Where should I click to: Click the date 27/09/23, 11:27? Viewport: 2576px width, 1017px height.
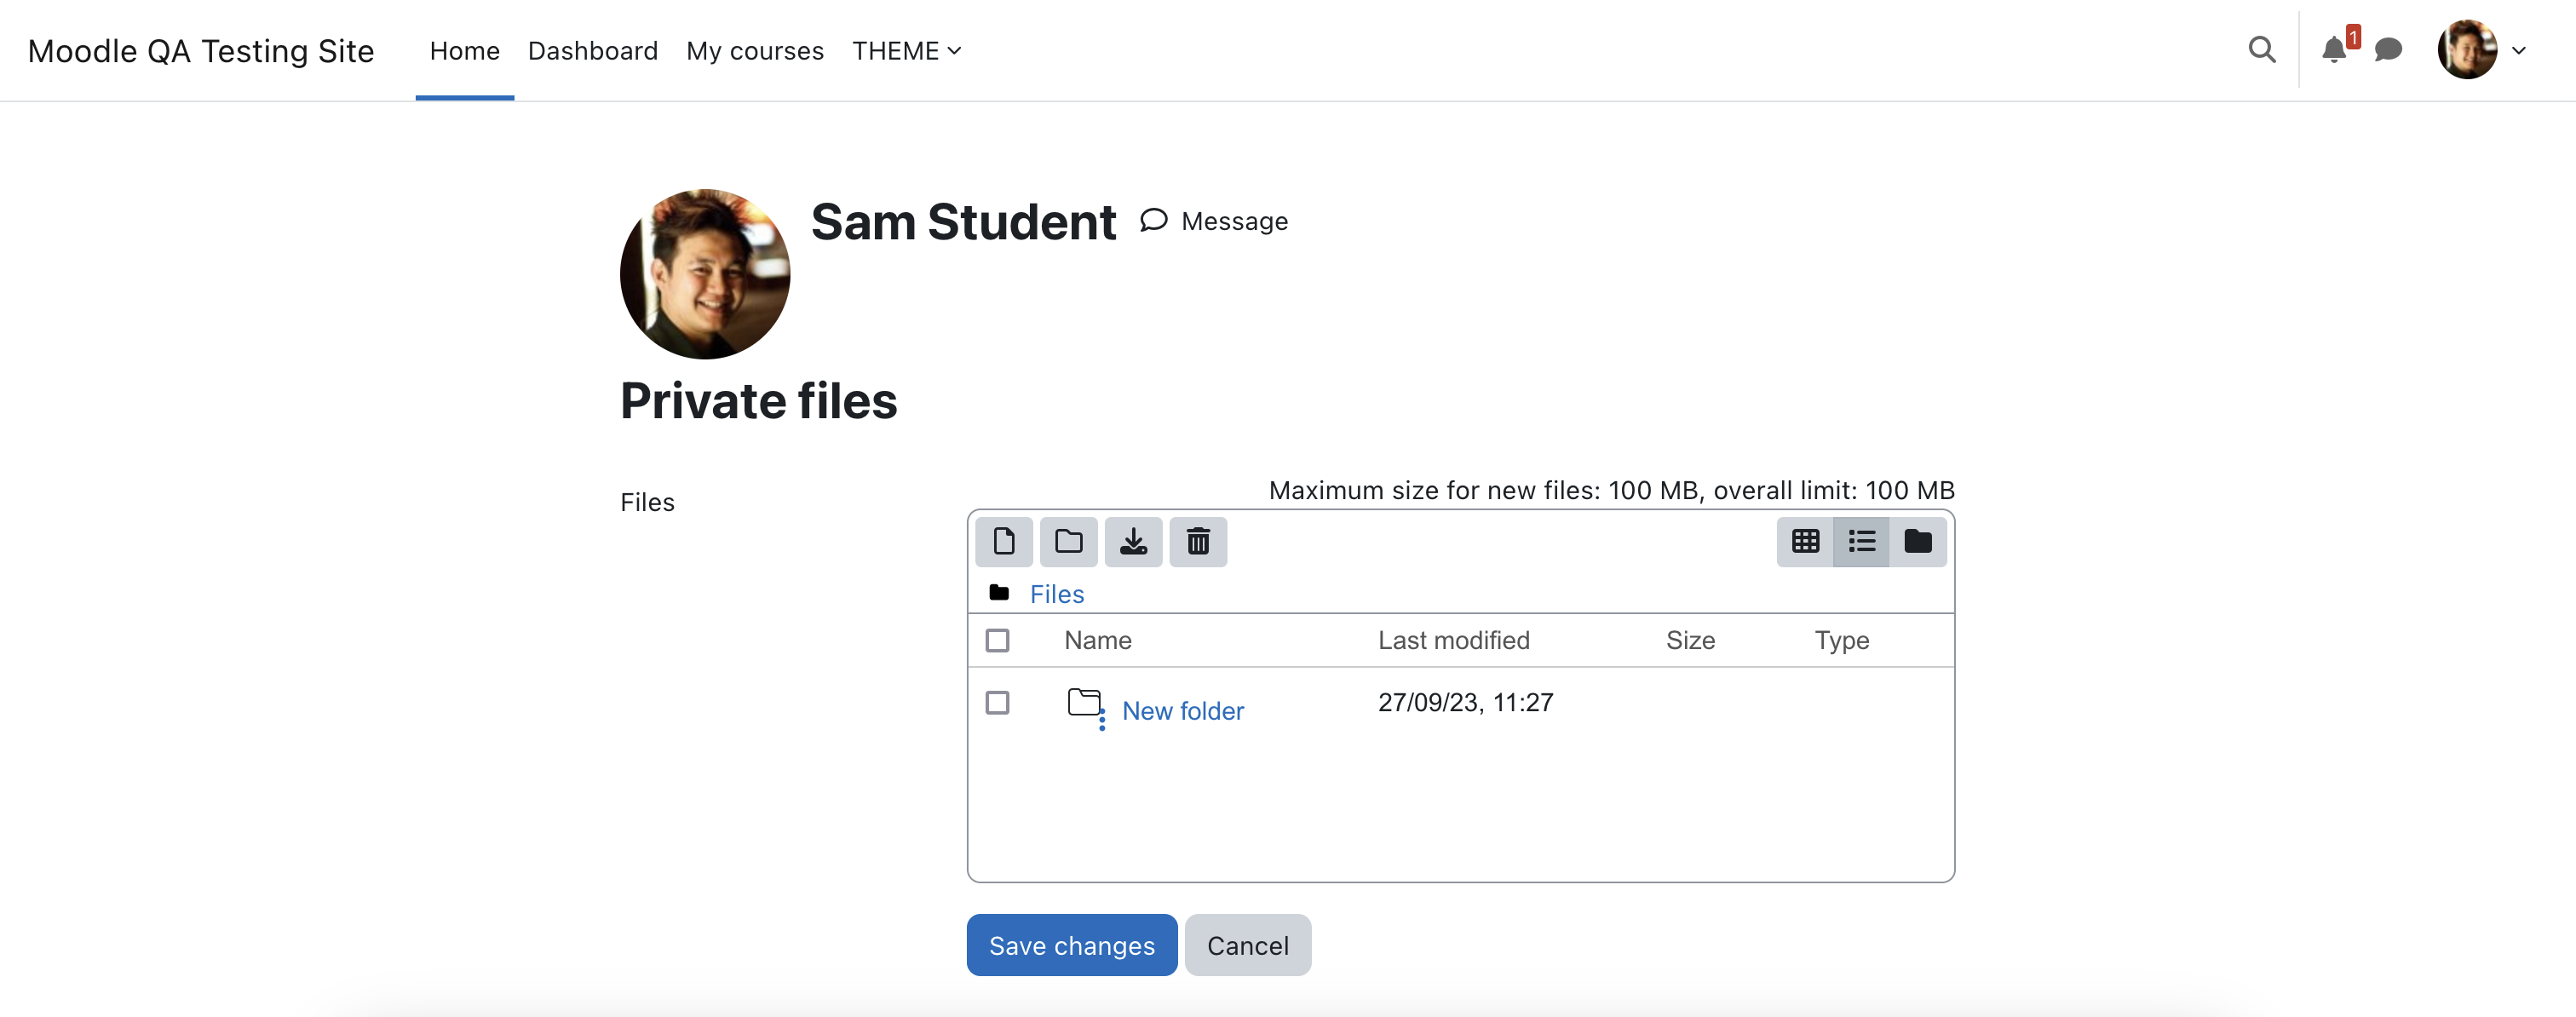click(1465, 702)
